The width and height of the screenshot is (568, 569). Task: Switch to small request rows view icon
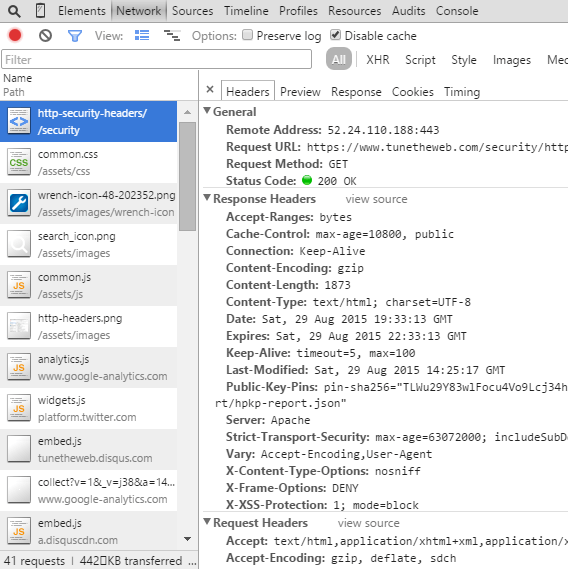[x=172, y=35]
